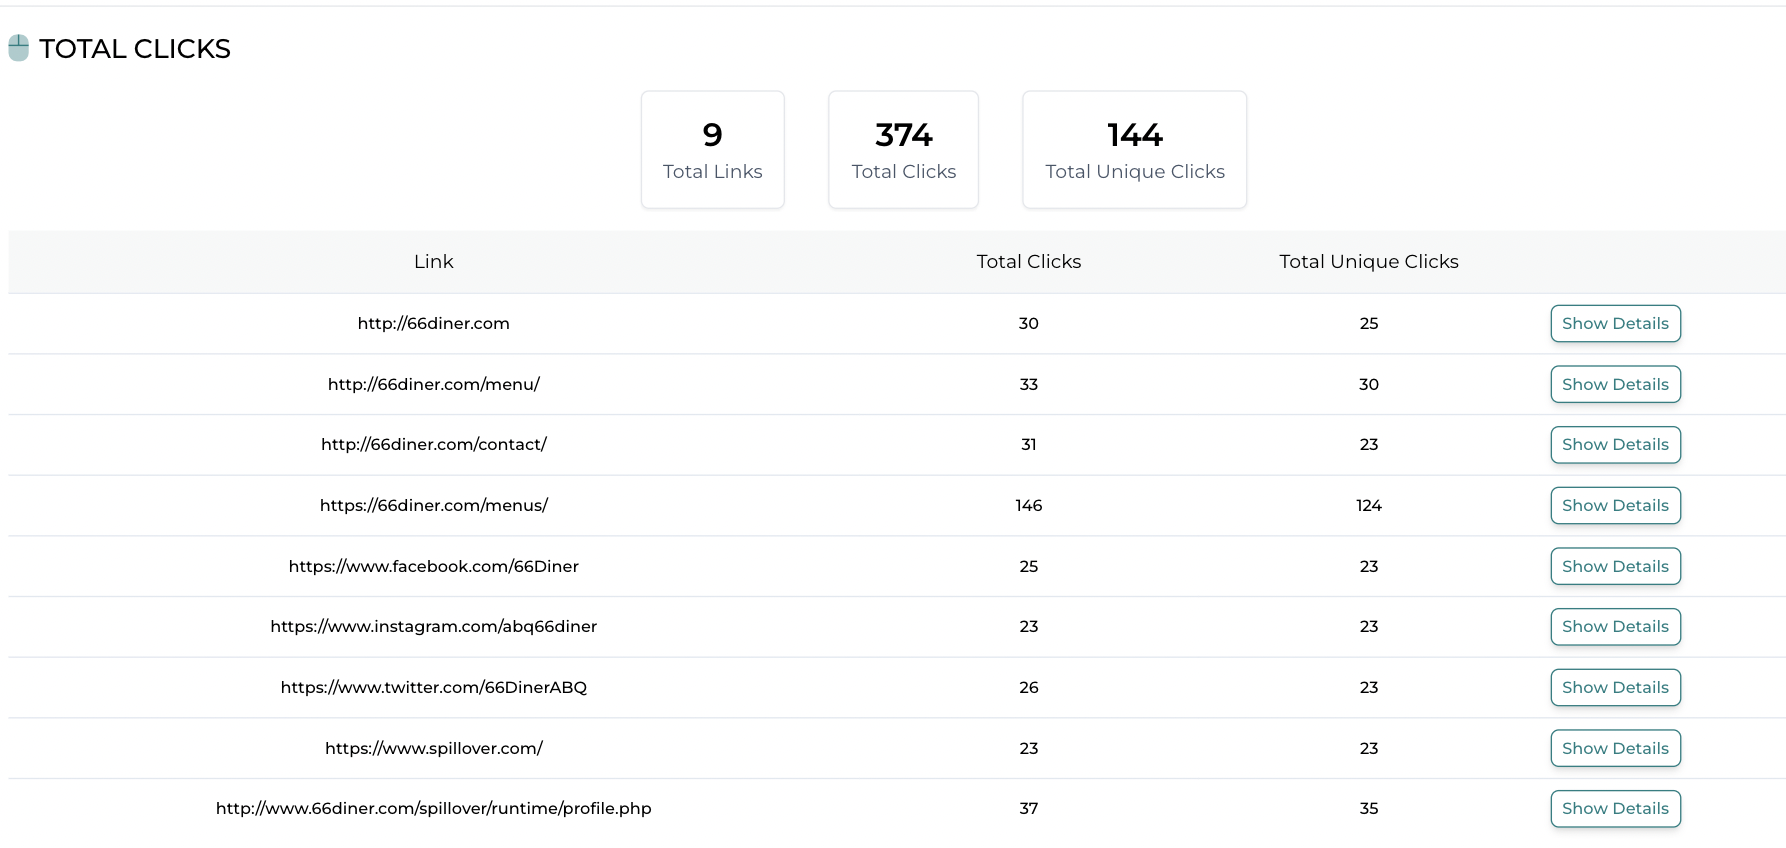Click the Total Unique Clicks column header

1369,261
